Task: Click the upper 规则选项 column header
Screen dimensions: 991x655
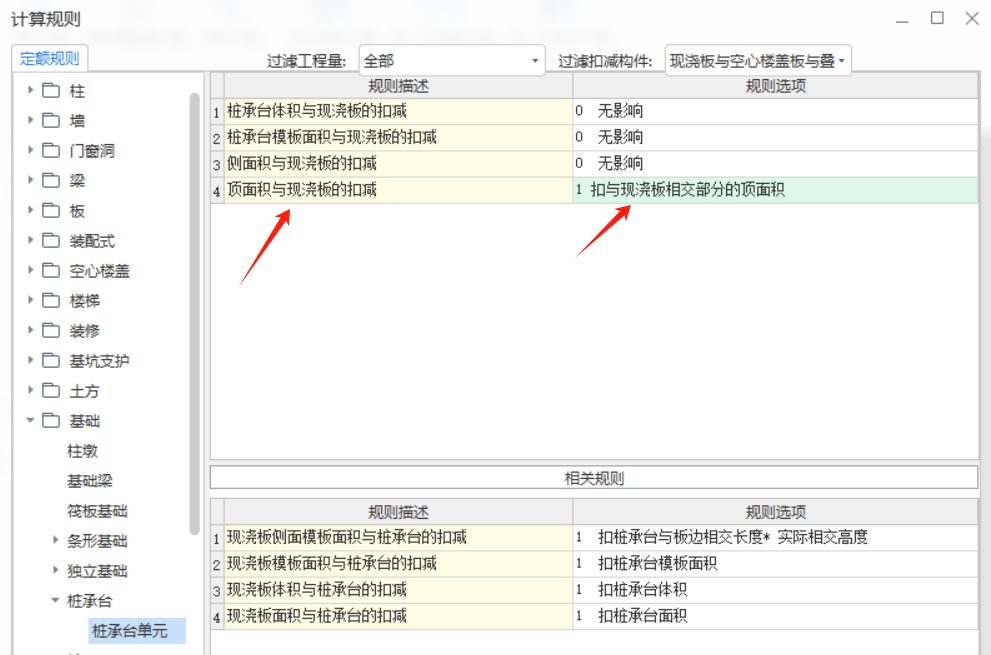Action: pos(775,86)
